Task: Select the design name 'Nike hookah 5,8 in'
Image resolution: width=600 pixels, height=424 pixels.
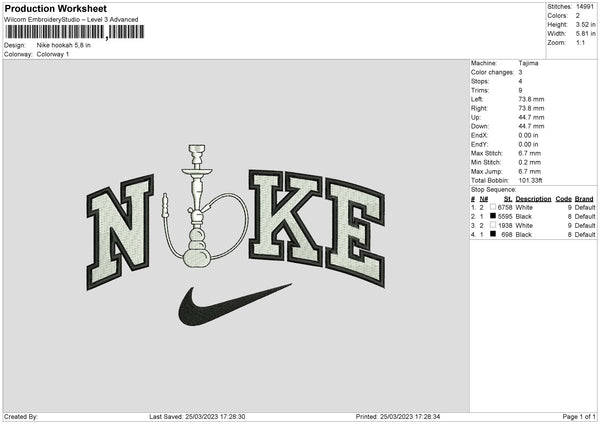Action: pyautogui.click(x=64, y=45)
